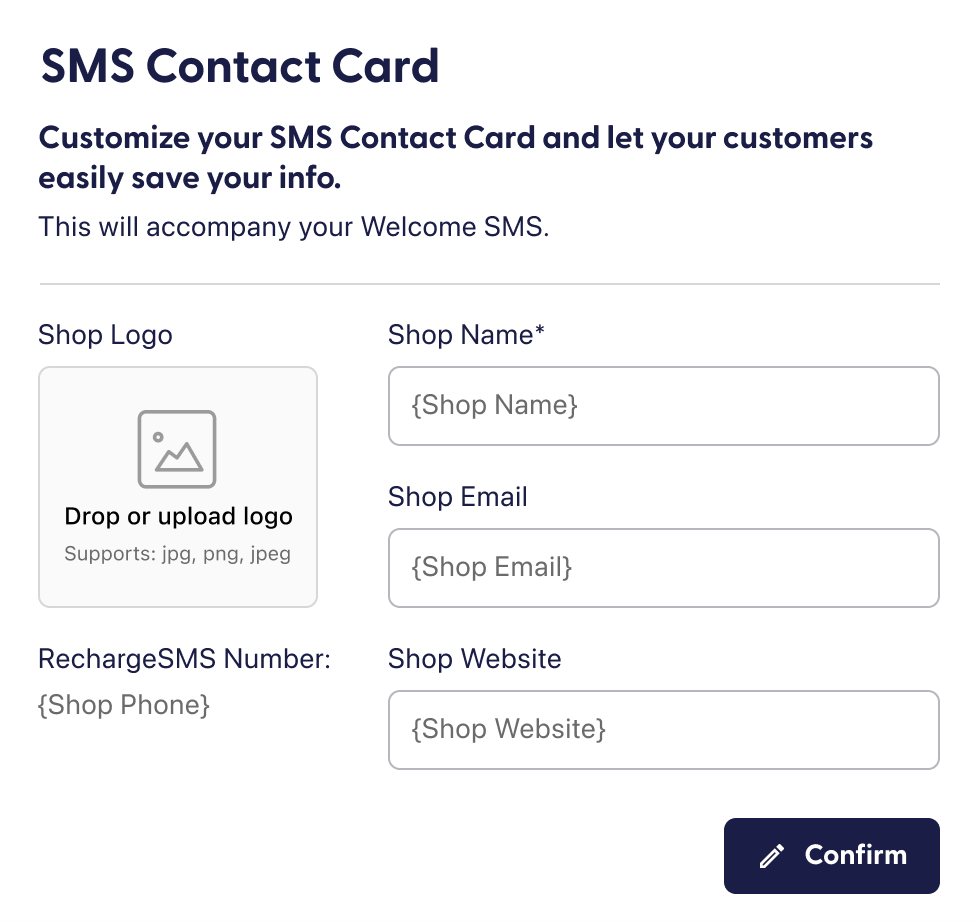Click inside the Shop Email field
The width and height of the screenshot is (976, 922).
pyautogui.click(x=663, y=568)
